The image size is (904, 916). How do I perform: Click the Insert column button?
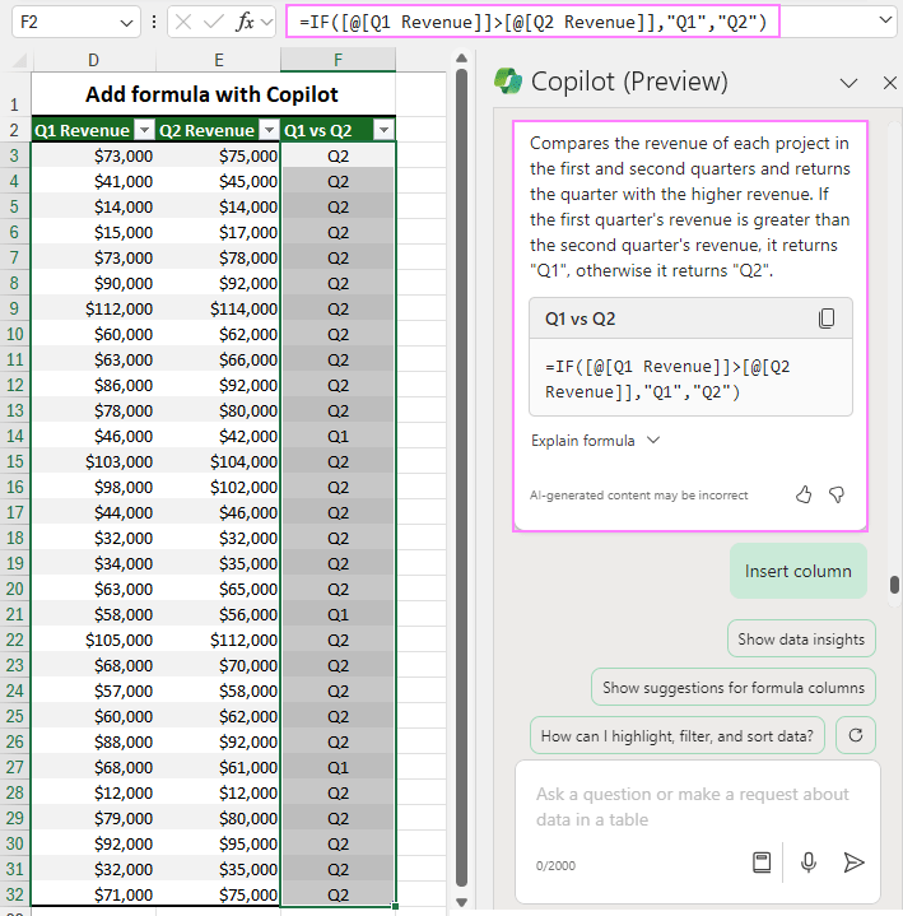(797, 571)
